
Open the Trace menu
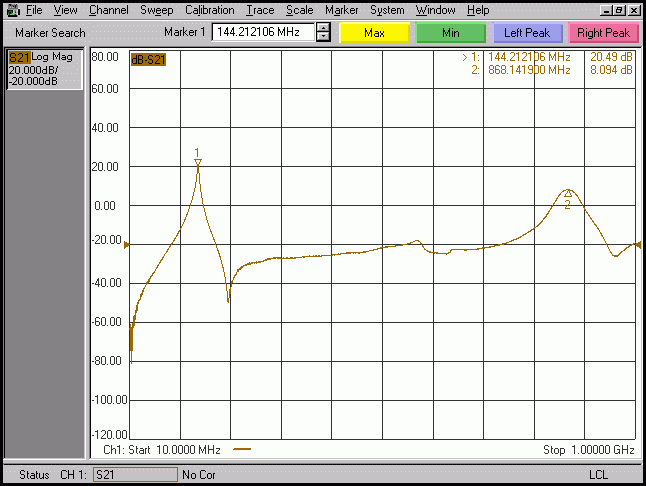tap(260, 10)
